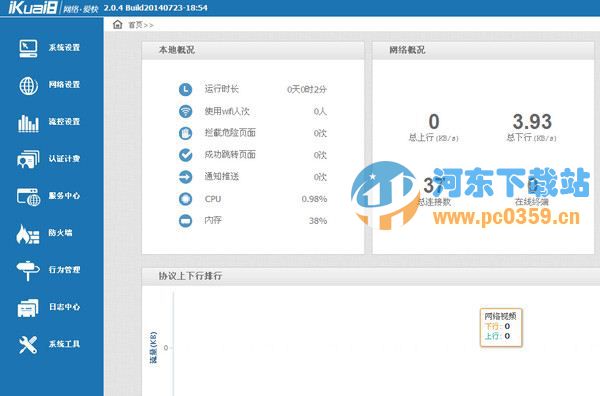
Task: Select 流控设置 menu label
Action: click(x=64, y=122)
